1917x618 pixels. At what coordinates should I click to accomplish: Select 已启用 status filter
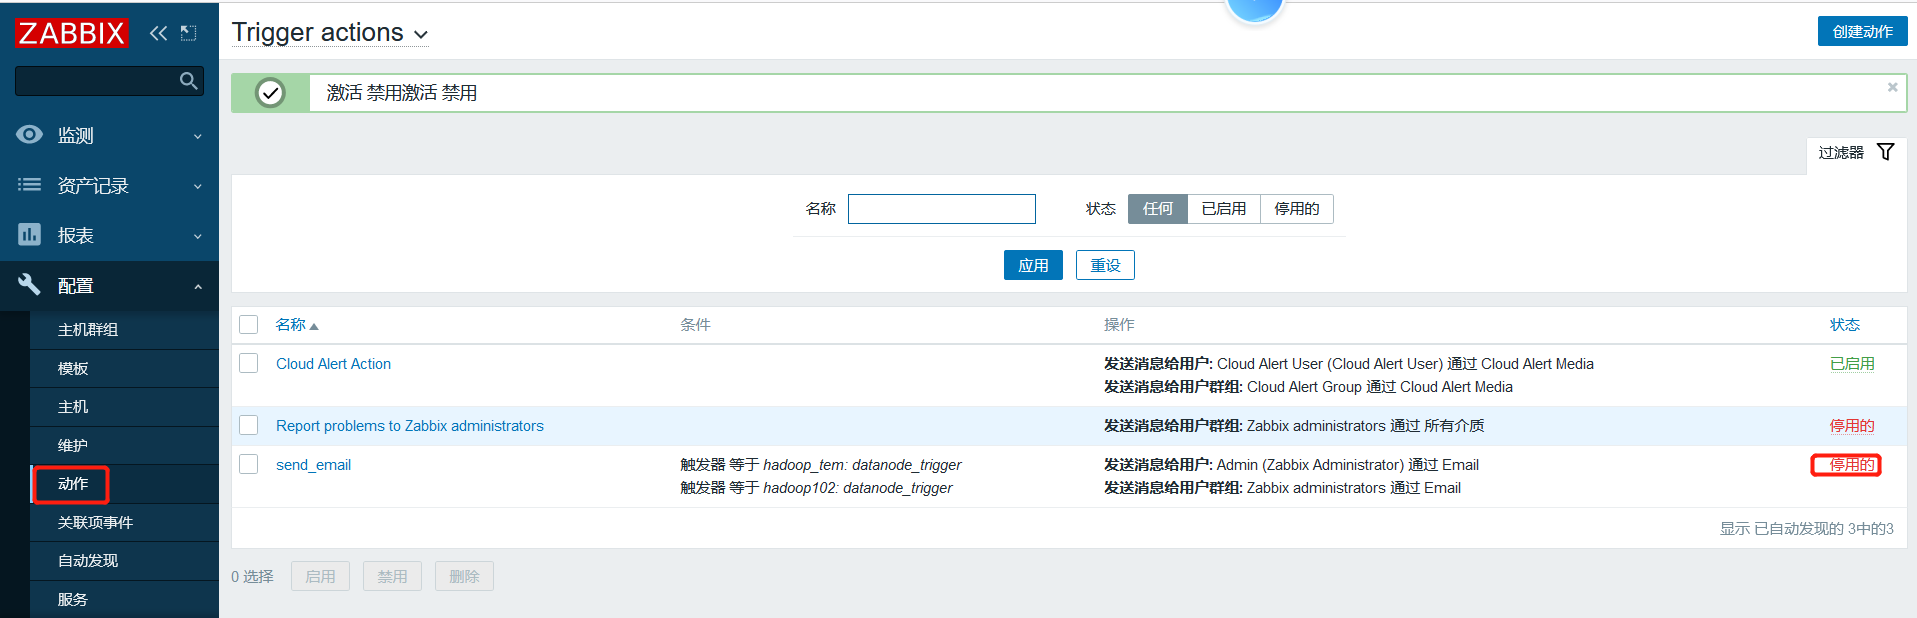pos(1224,208)
